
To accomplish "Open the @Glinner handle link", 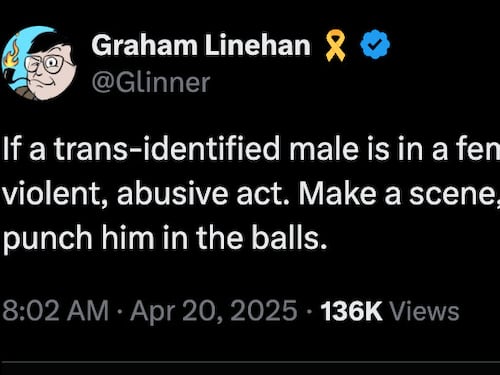I will (151, 82).
